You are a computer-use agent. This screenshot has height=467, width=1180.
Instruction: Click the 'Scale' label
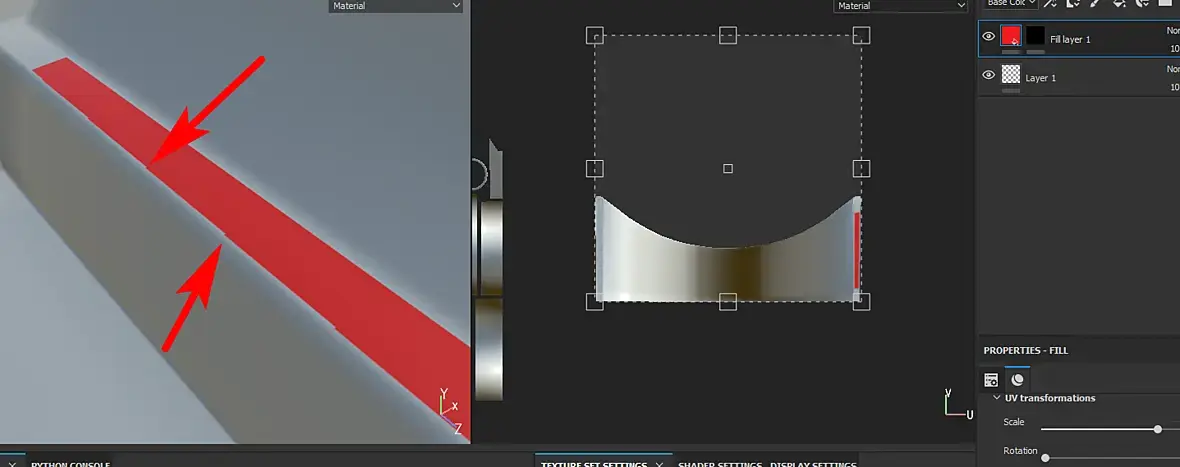click(1014, 423)
